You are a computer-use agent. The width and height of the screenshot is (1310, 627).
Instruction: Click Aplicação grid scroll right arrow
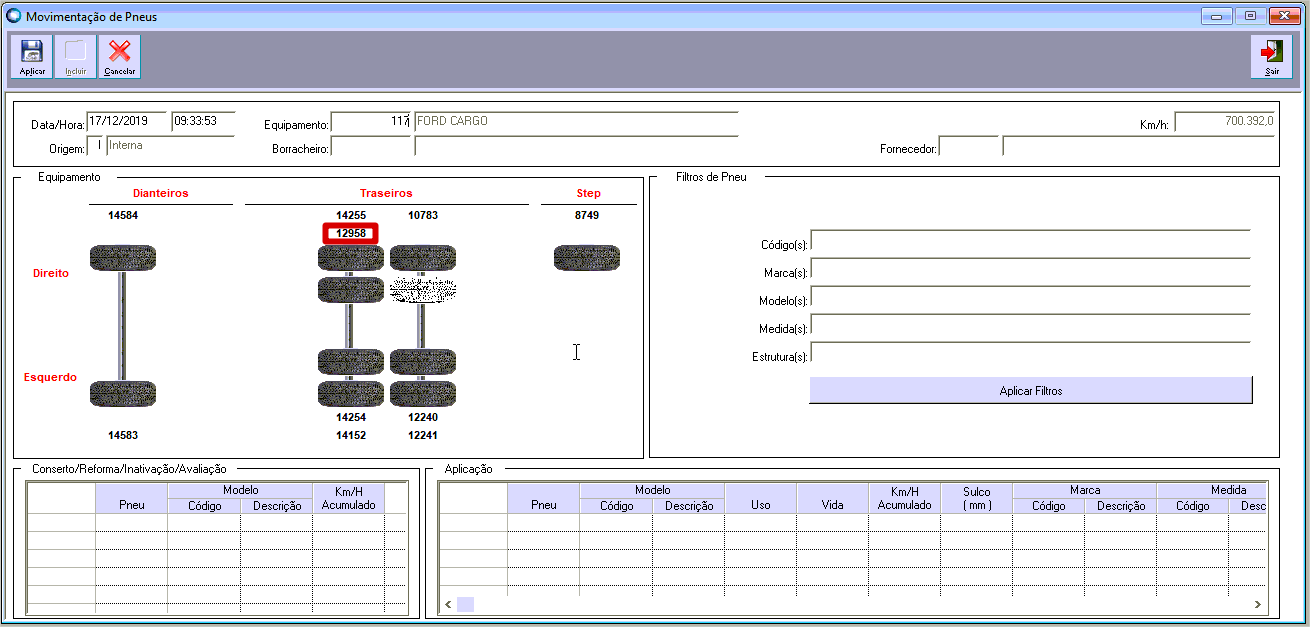tap(1258, 605)
